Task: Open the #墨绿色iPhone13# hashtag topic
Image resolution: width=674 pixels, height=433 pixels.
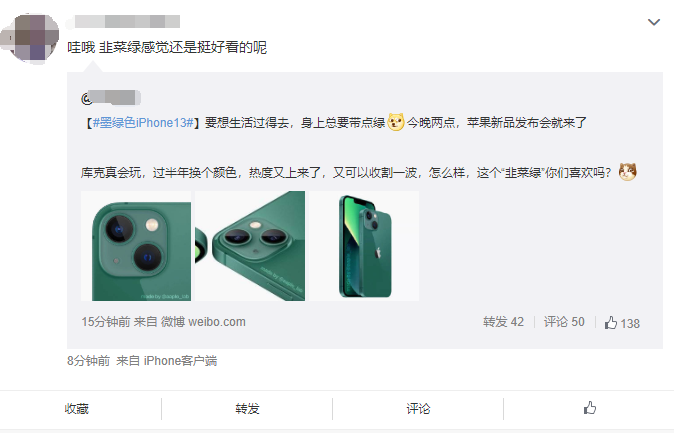Action: [x=143, y=123]
